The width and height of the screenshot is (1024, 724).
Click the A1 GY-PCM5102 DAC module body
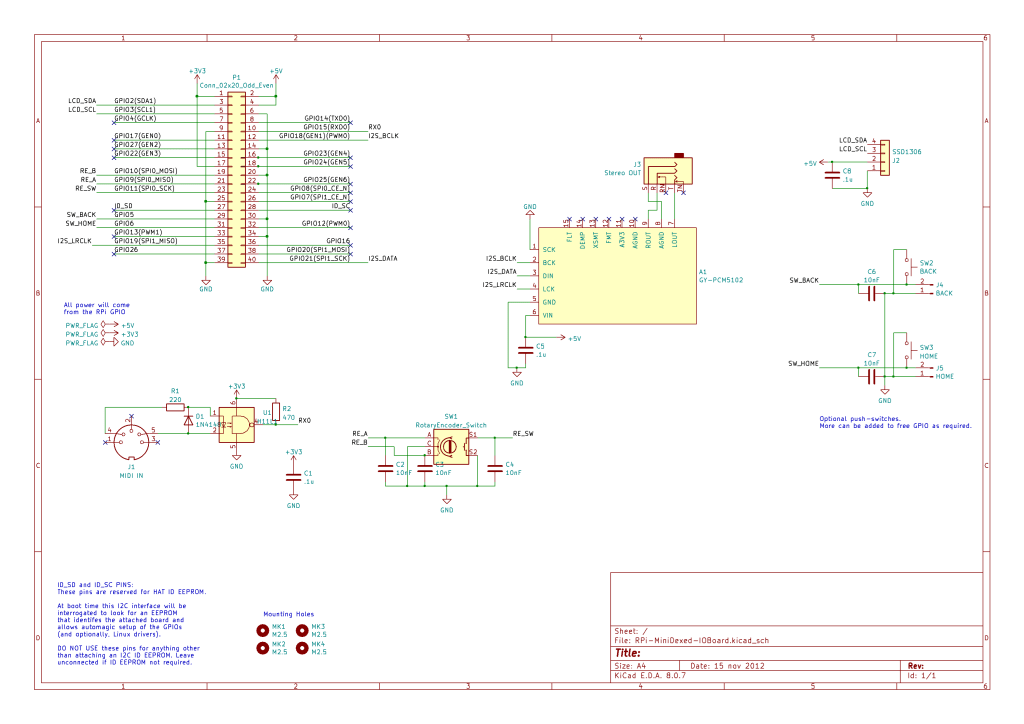coord(613,276)
